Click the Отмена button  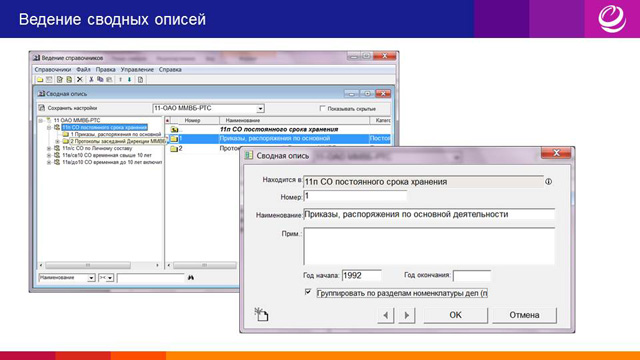524,315
